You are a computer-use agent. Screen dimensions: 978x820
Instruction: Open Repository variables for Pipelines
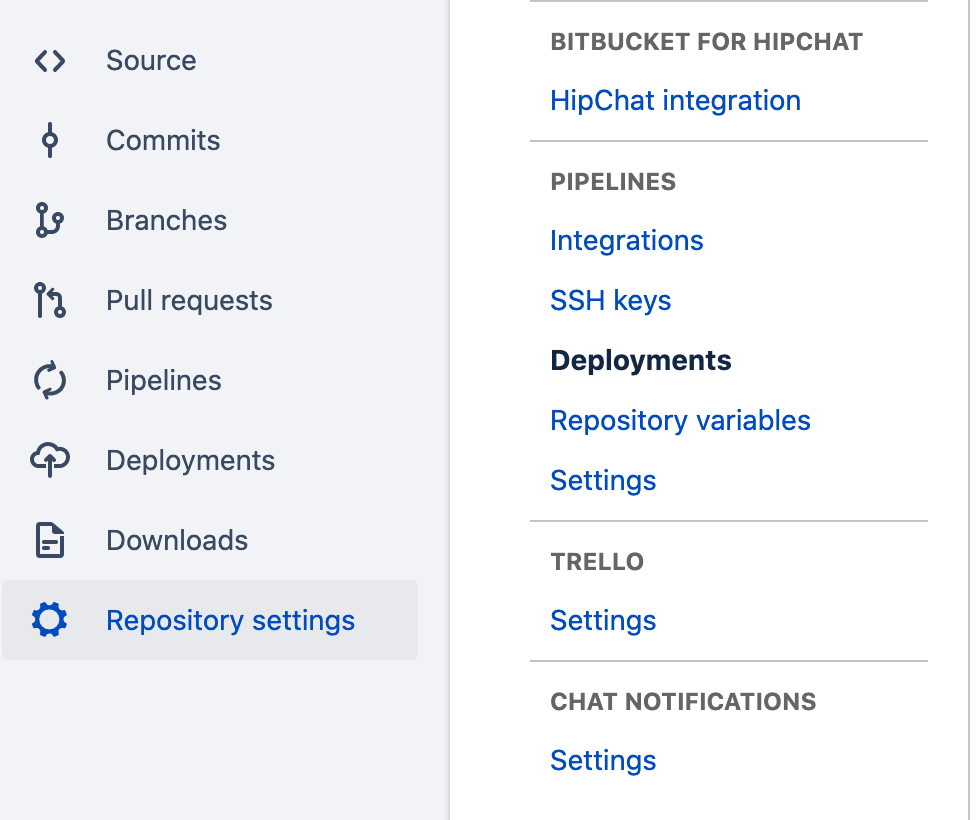tap(680, 420)
